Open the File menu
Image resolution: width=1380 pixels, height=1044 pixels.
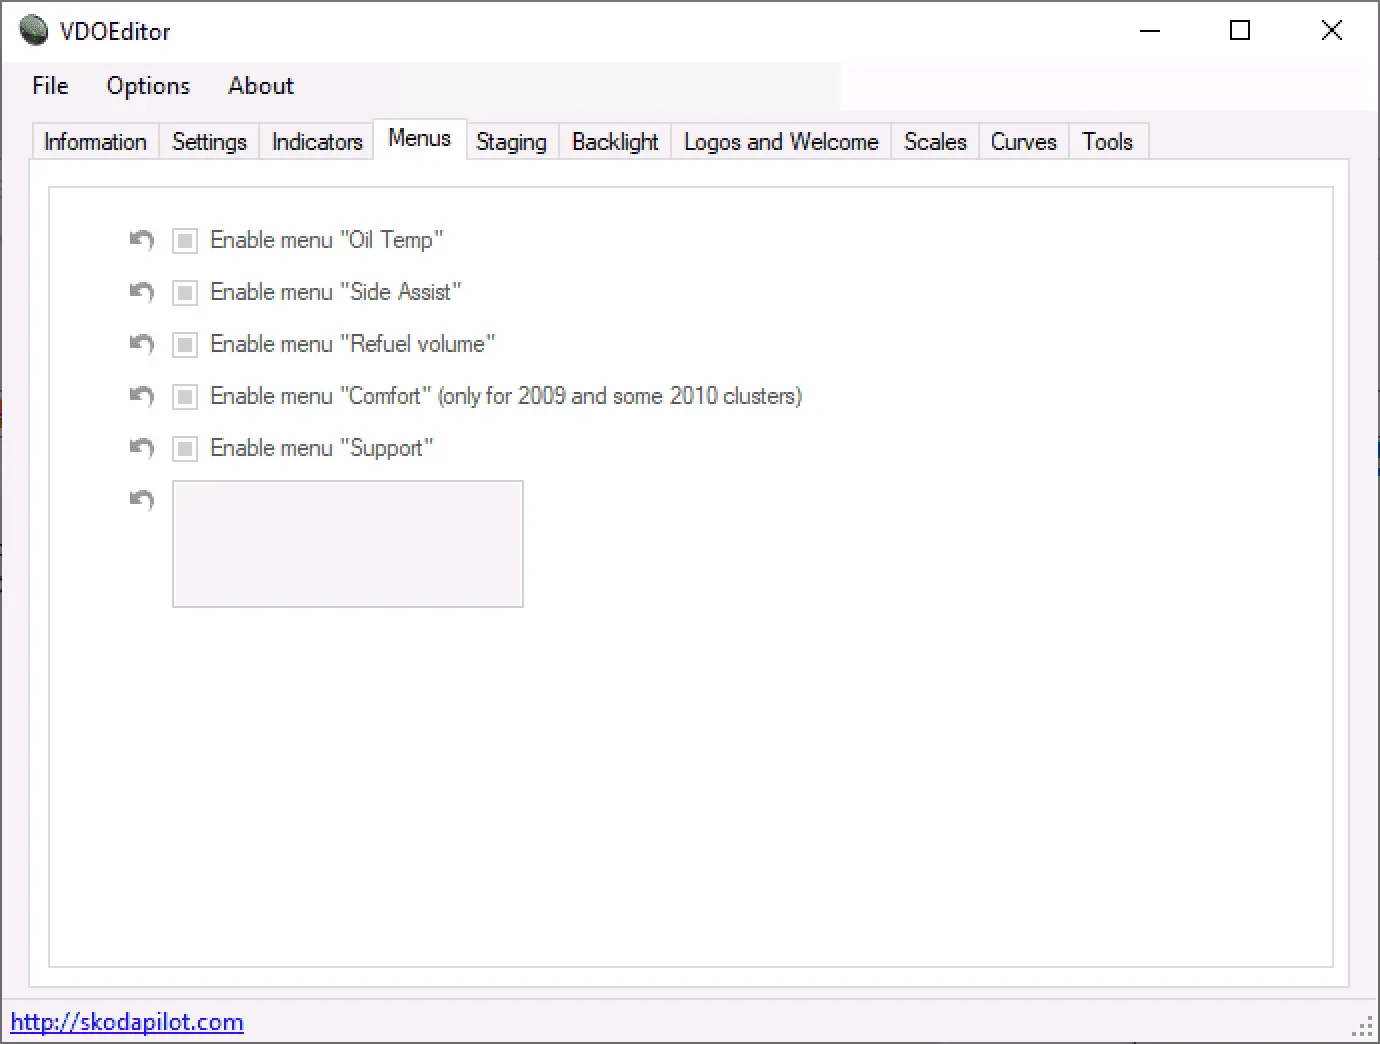click(50, 86)
